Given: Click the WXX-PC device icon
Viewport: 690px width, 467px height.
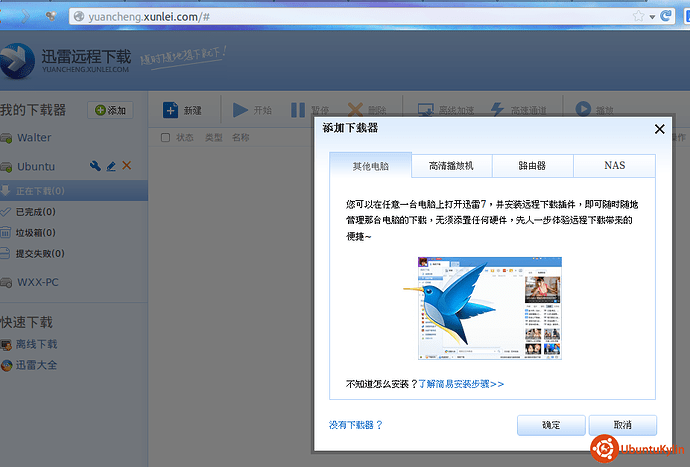Looking at the screenshot, I should tap(6, 283).
